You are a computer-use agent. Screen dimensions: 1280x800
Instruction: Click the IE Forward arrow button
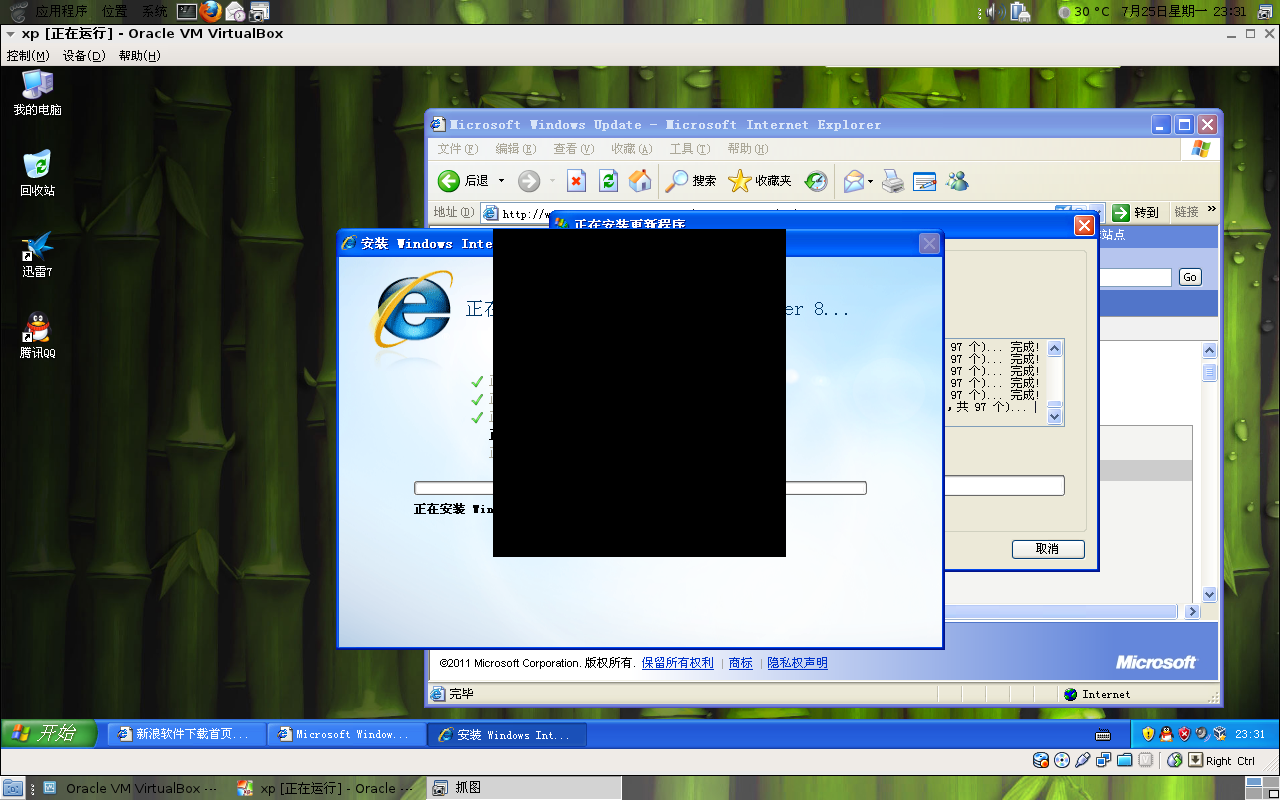529,181
